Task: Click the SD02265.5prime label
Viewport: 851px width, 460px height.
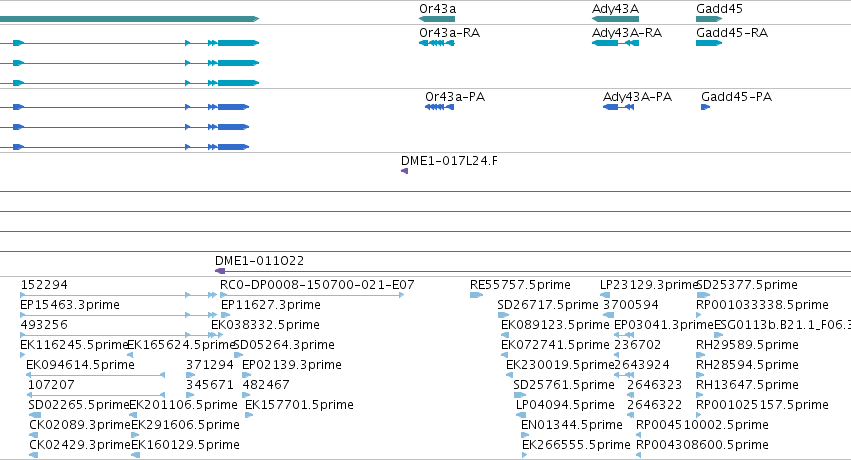Action: pyautogui.click(x=79, y=405)
